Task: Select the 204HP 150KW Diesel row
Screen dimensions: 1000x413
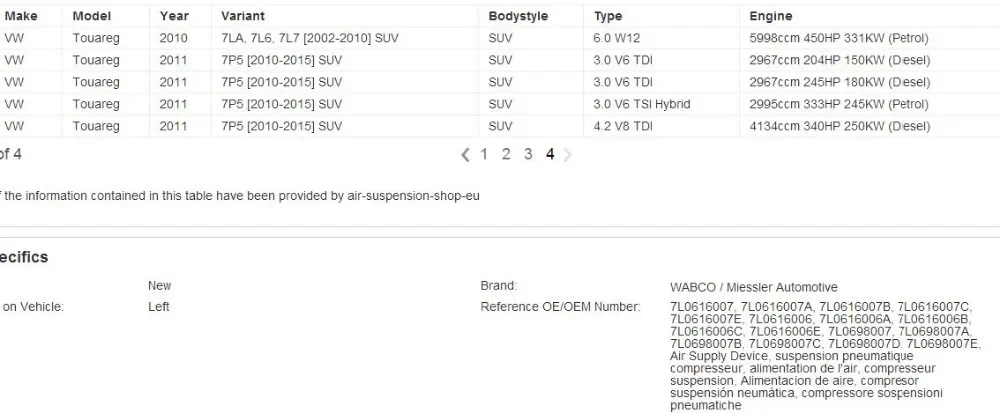Action: click(500, 60)
